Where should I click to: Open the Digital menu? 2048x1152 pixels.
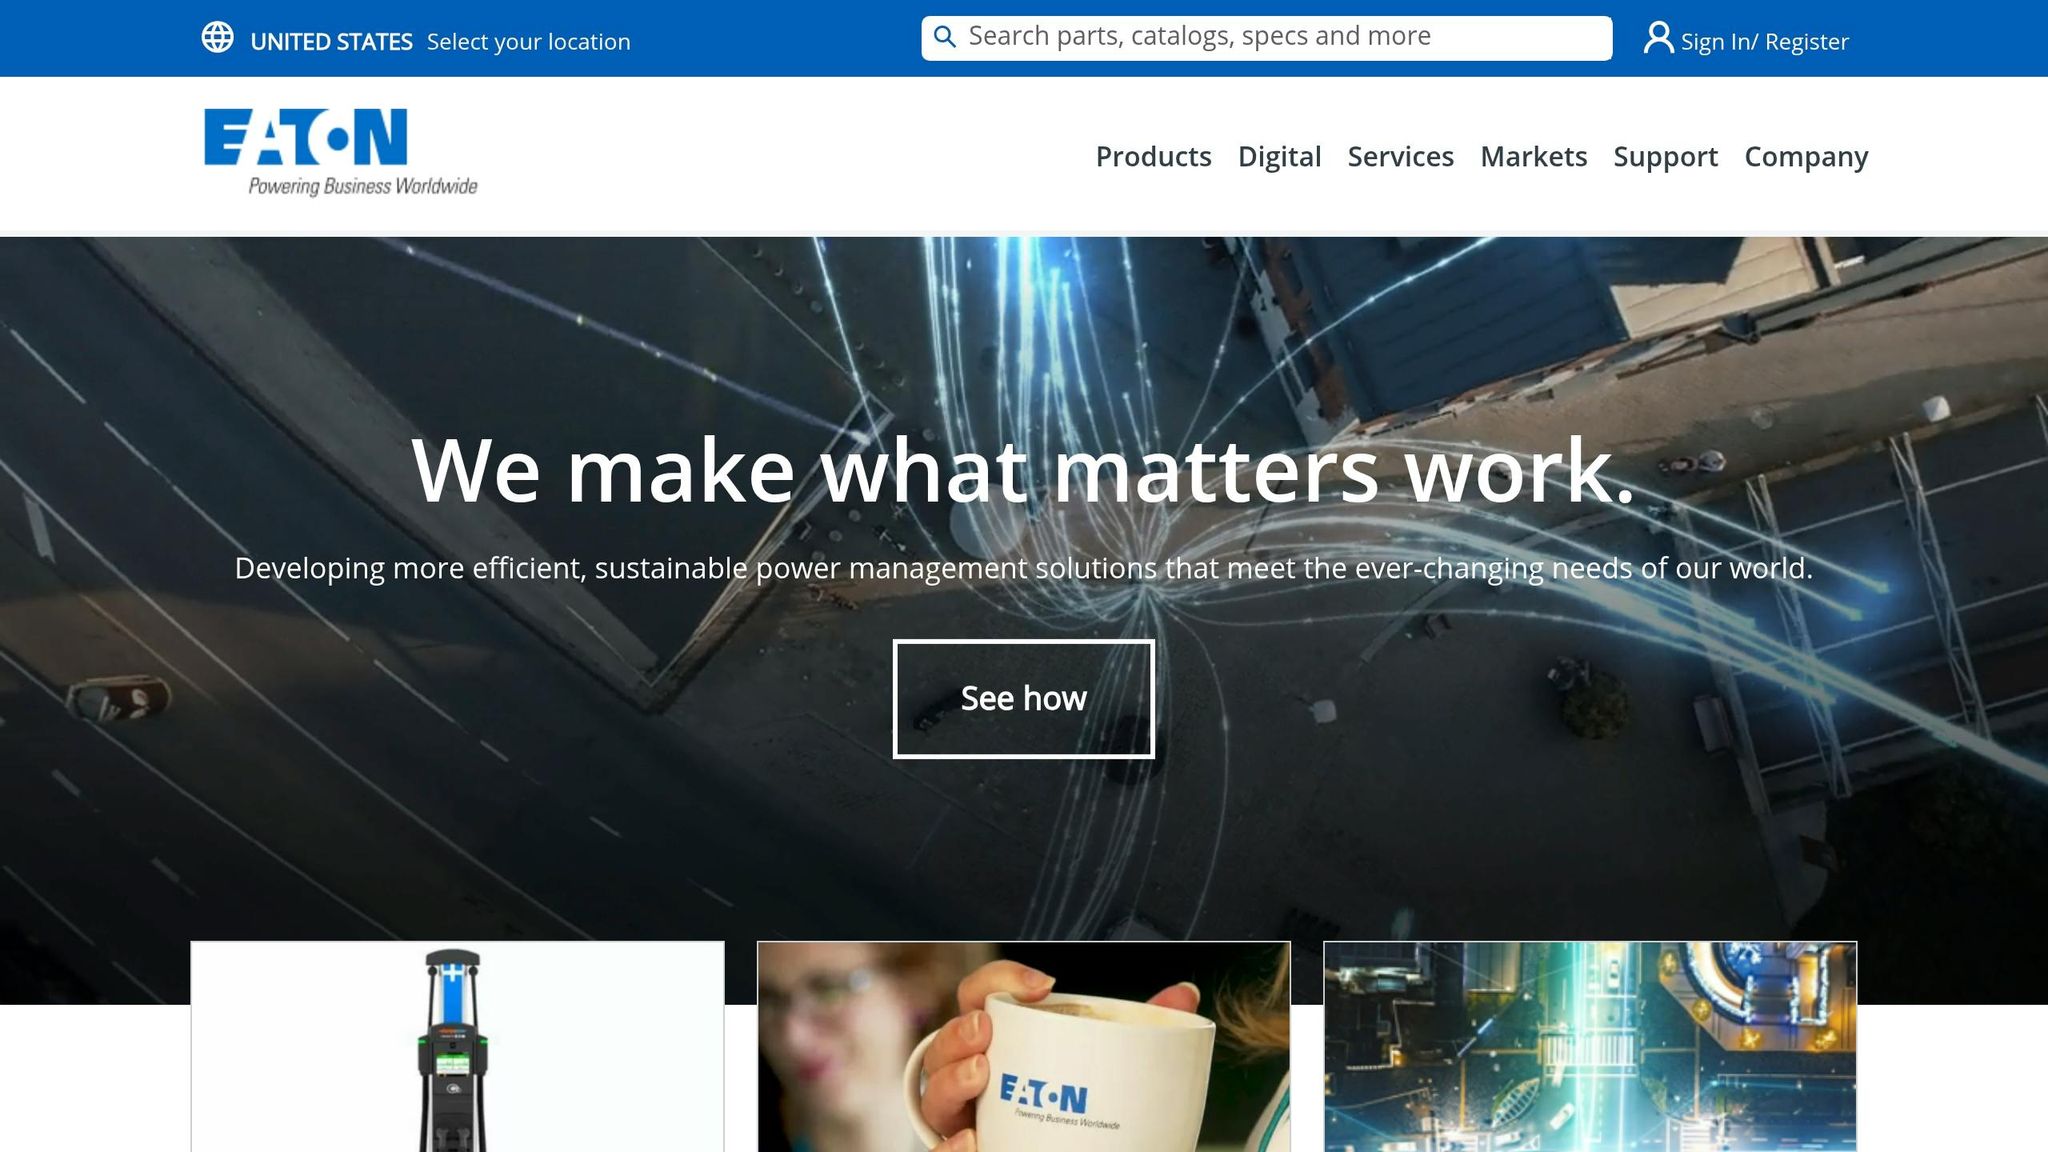tap(1279, 157)
